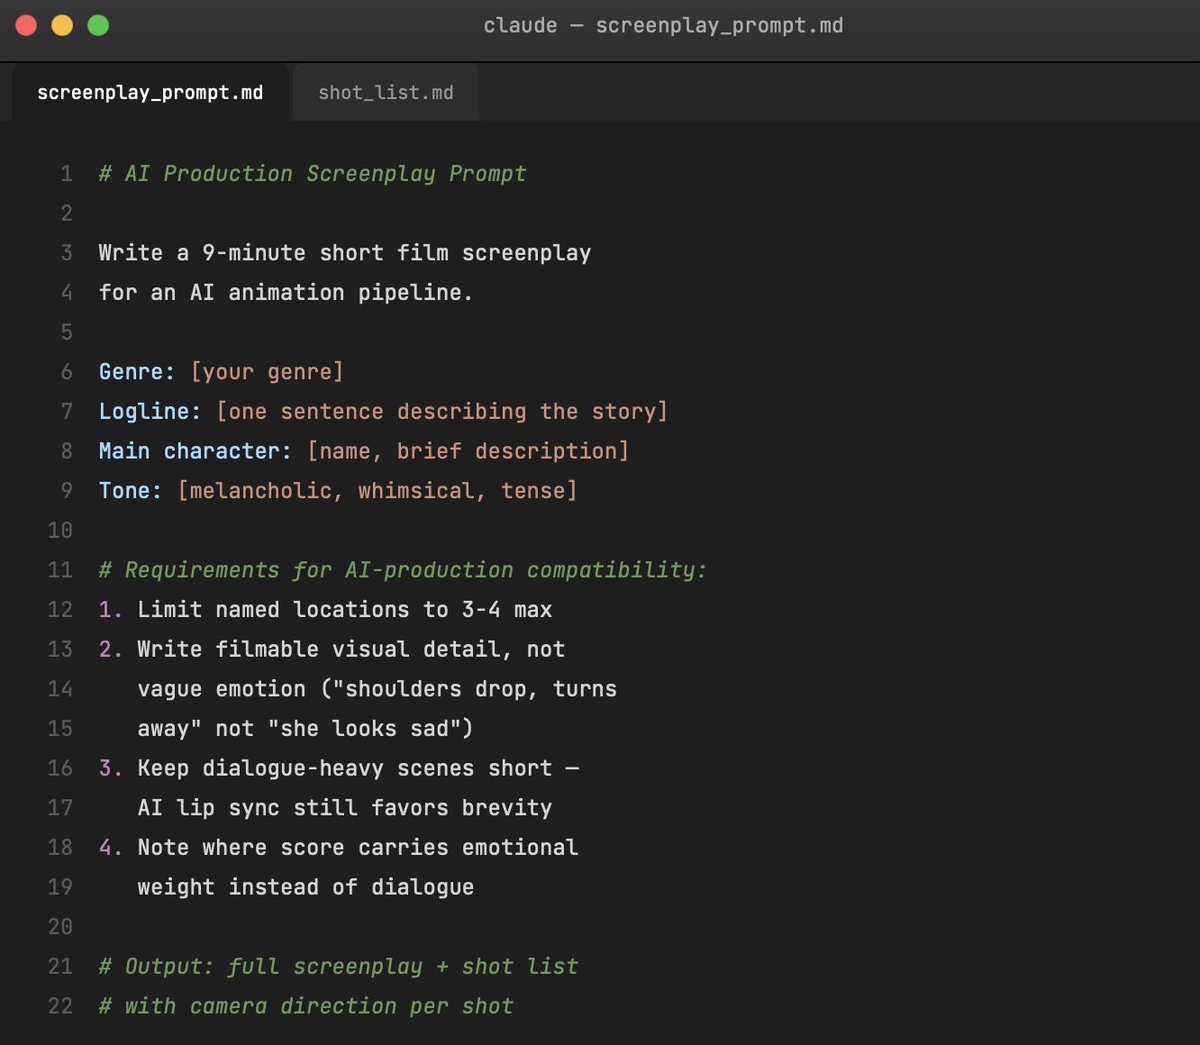Click the yellow minimize window button
The width and height of the screenshot is (1200, 1045).
(x=62, y=25)
